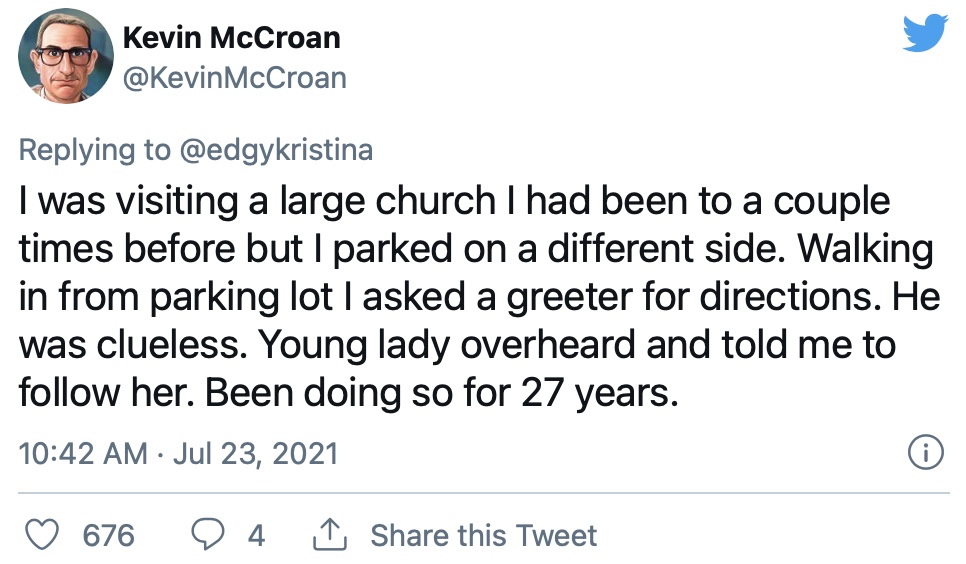Click the Kevin McCroan display name
Viewport: 966px width, 564px height.
tap(232, 38)
